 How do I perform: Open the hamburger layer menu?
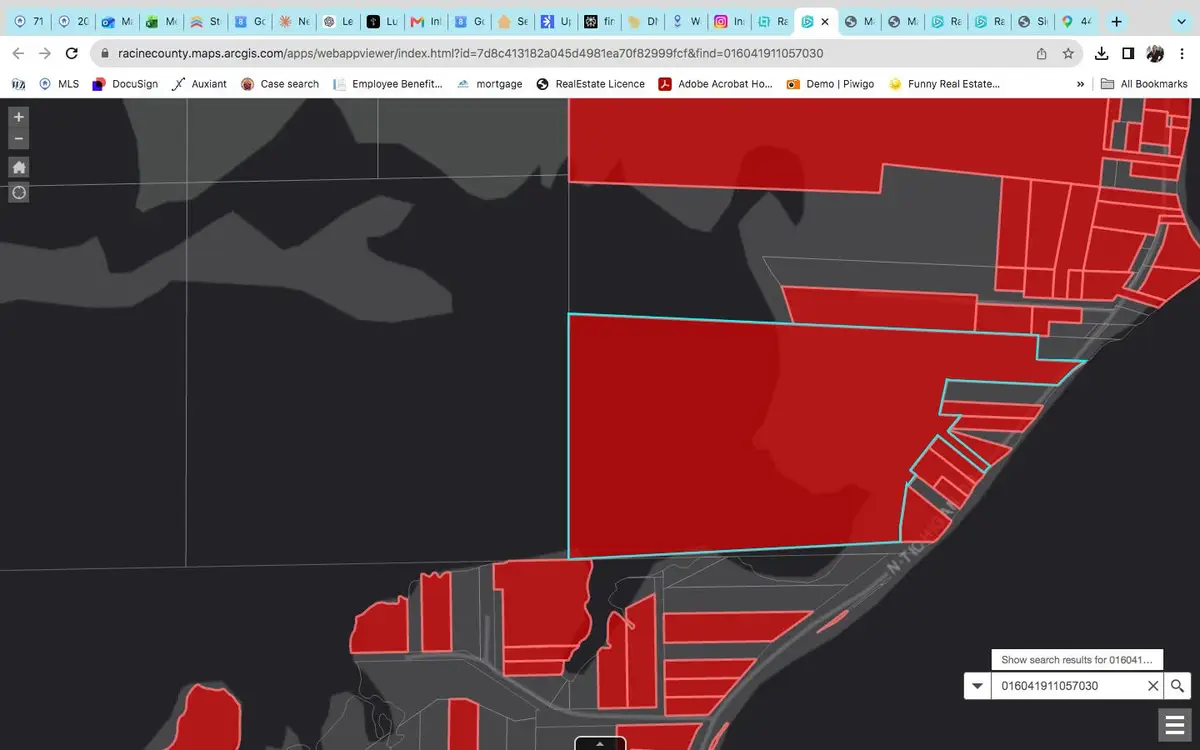(x=1174, y=724)
